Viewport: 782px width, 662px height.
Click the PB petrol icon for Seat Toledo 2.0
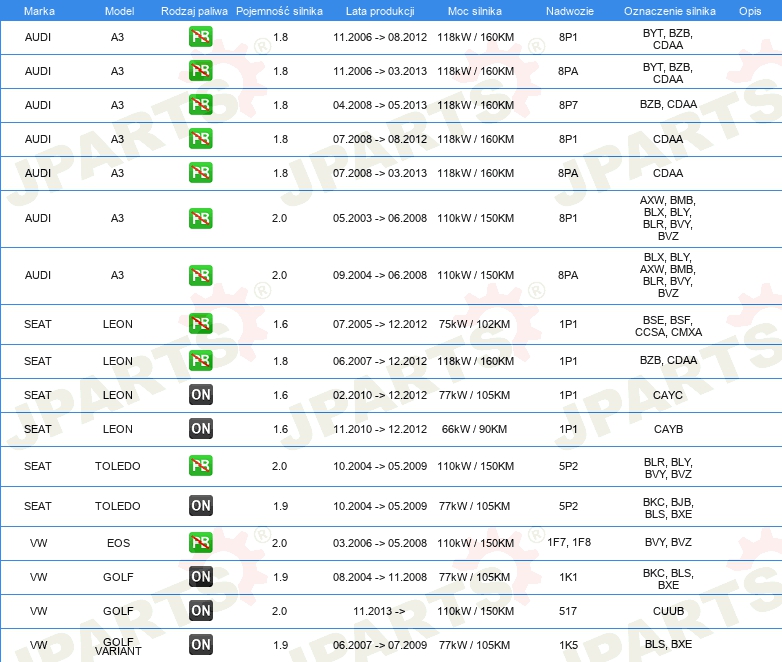(200, 465)
